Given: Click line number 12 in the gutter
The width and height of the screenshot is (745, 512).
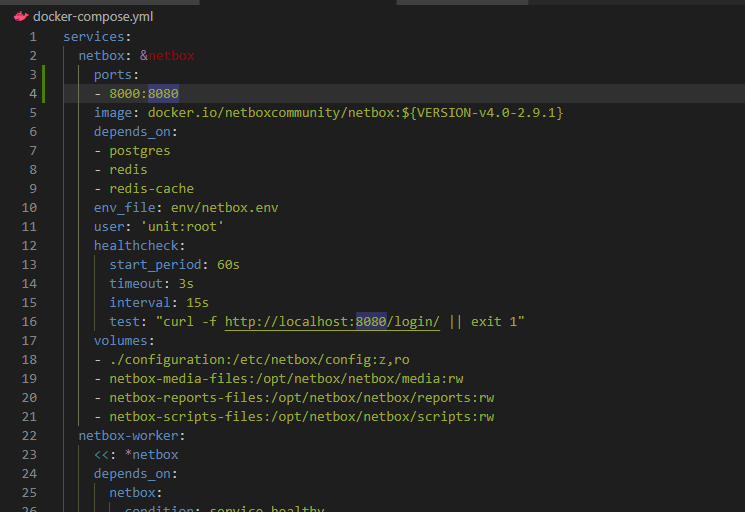Looking at the screenshot, I should coord(29,246).
